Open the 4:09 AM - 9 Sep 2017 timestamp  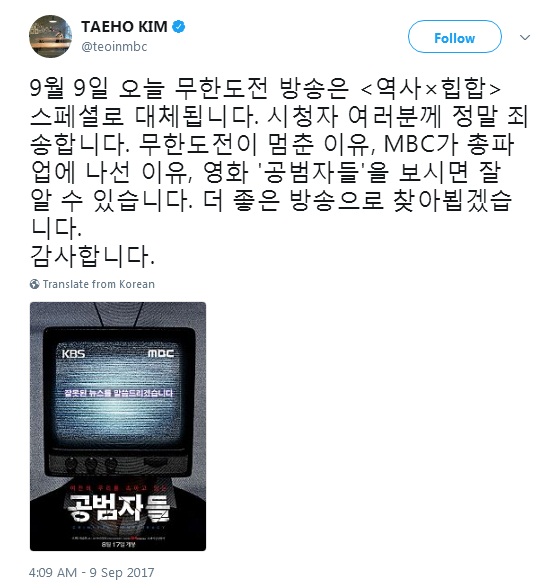92,573
